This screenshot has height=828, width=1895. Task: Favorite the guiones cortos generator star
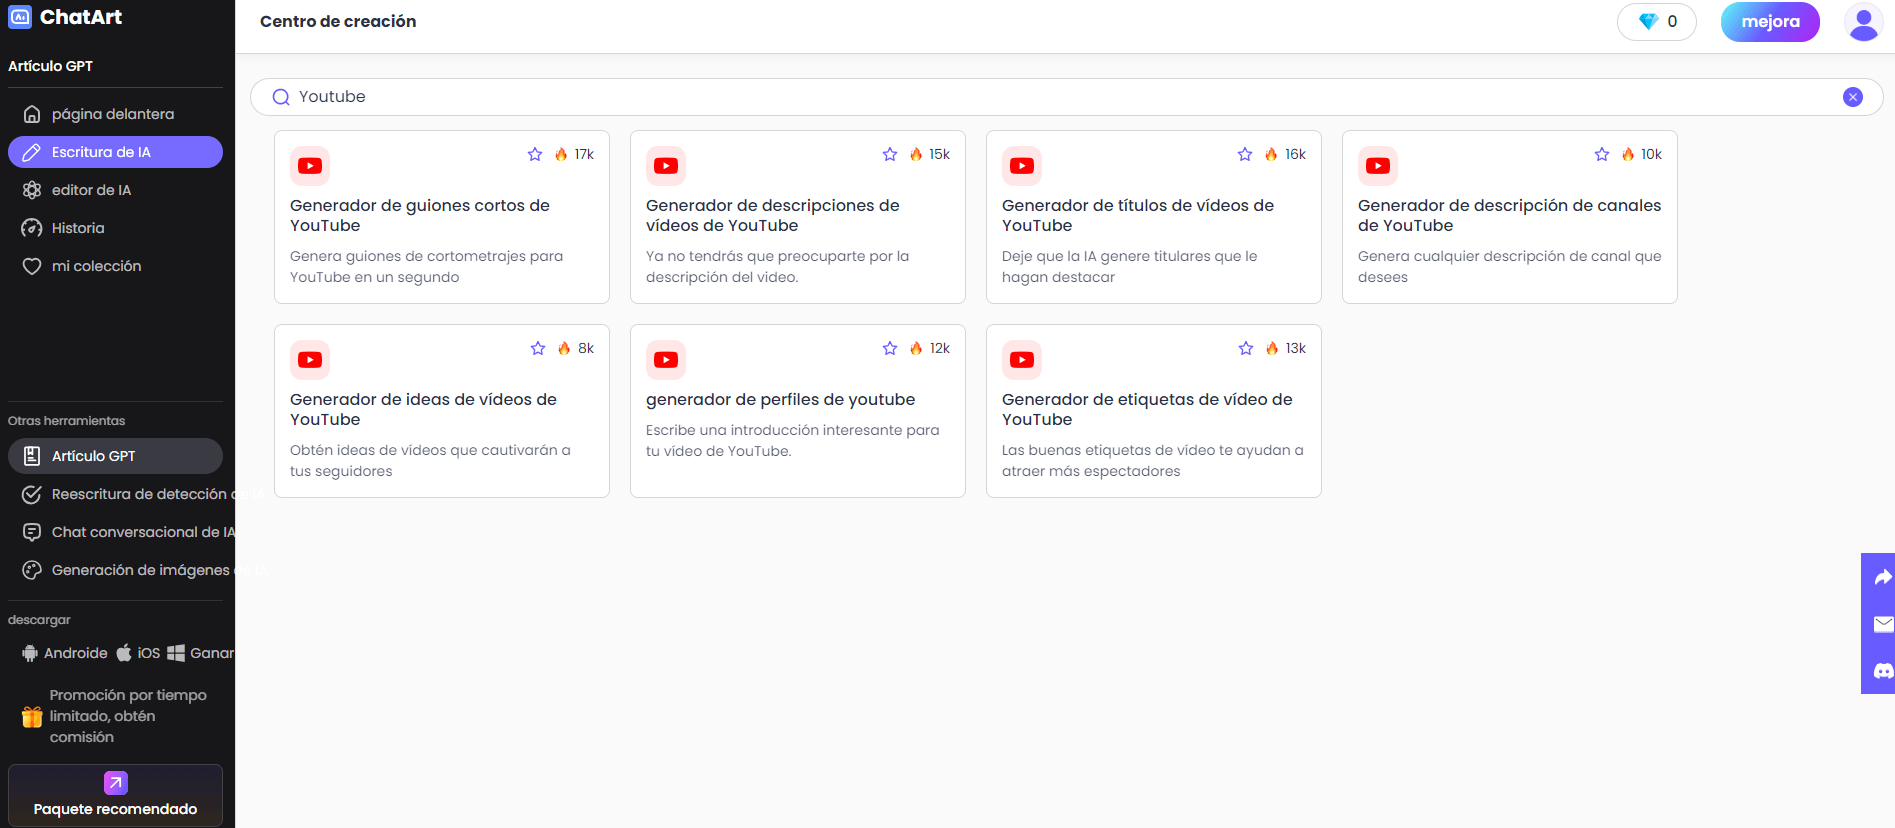535,154
